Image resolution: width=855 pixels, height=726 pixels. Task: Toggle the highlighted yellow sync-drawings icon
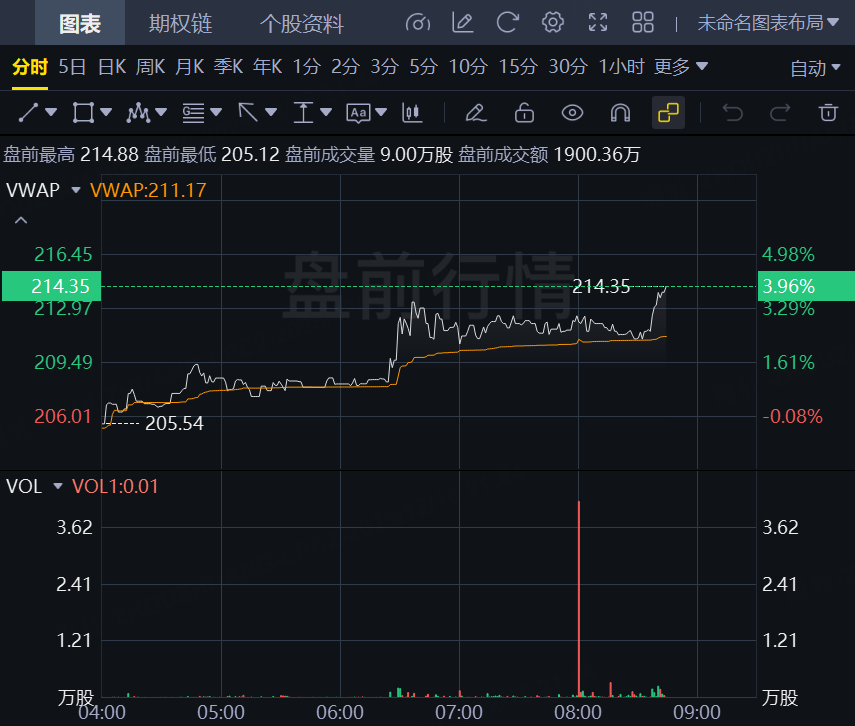tap(669, 113)
